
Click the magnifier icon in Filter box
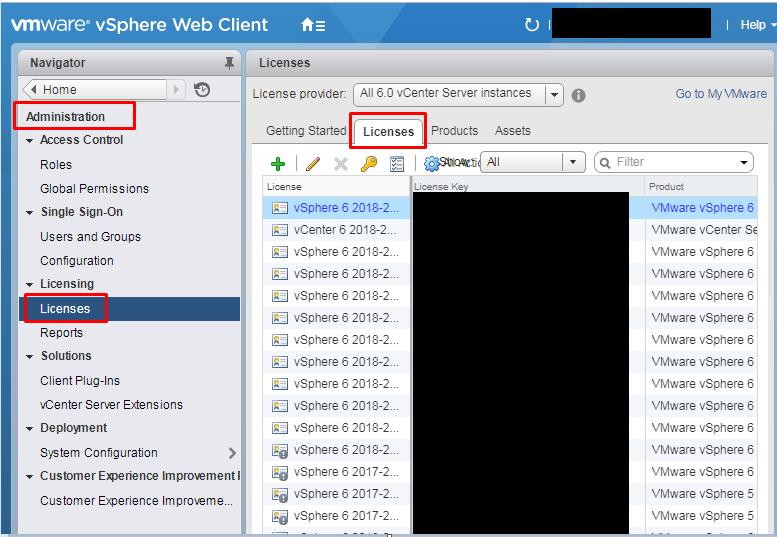pos(605,162)
